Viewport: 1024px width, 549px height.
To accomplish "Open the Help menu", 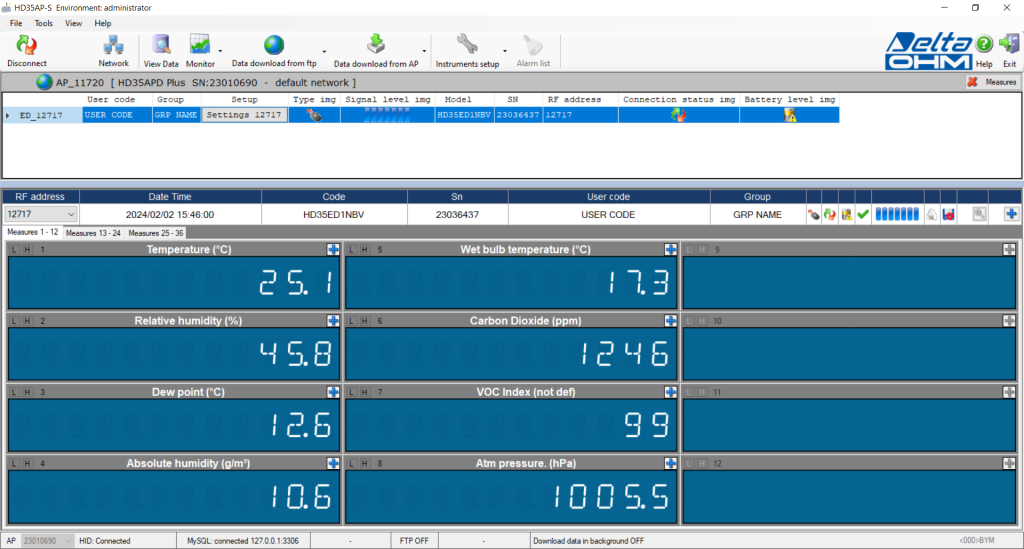I will pos(103,23).
